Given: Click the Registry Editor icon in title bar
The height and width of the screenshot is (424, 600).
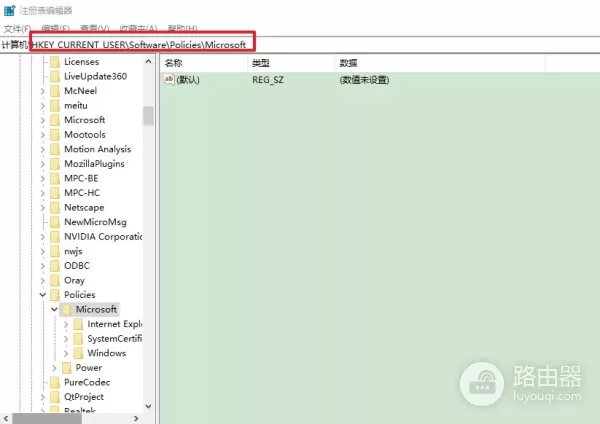Looking at the screenshot, I should click(9, 10).
